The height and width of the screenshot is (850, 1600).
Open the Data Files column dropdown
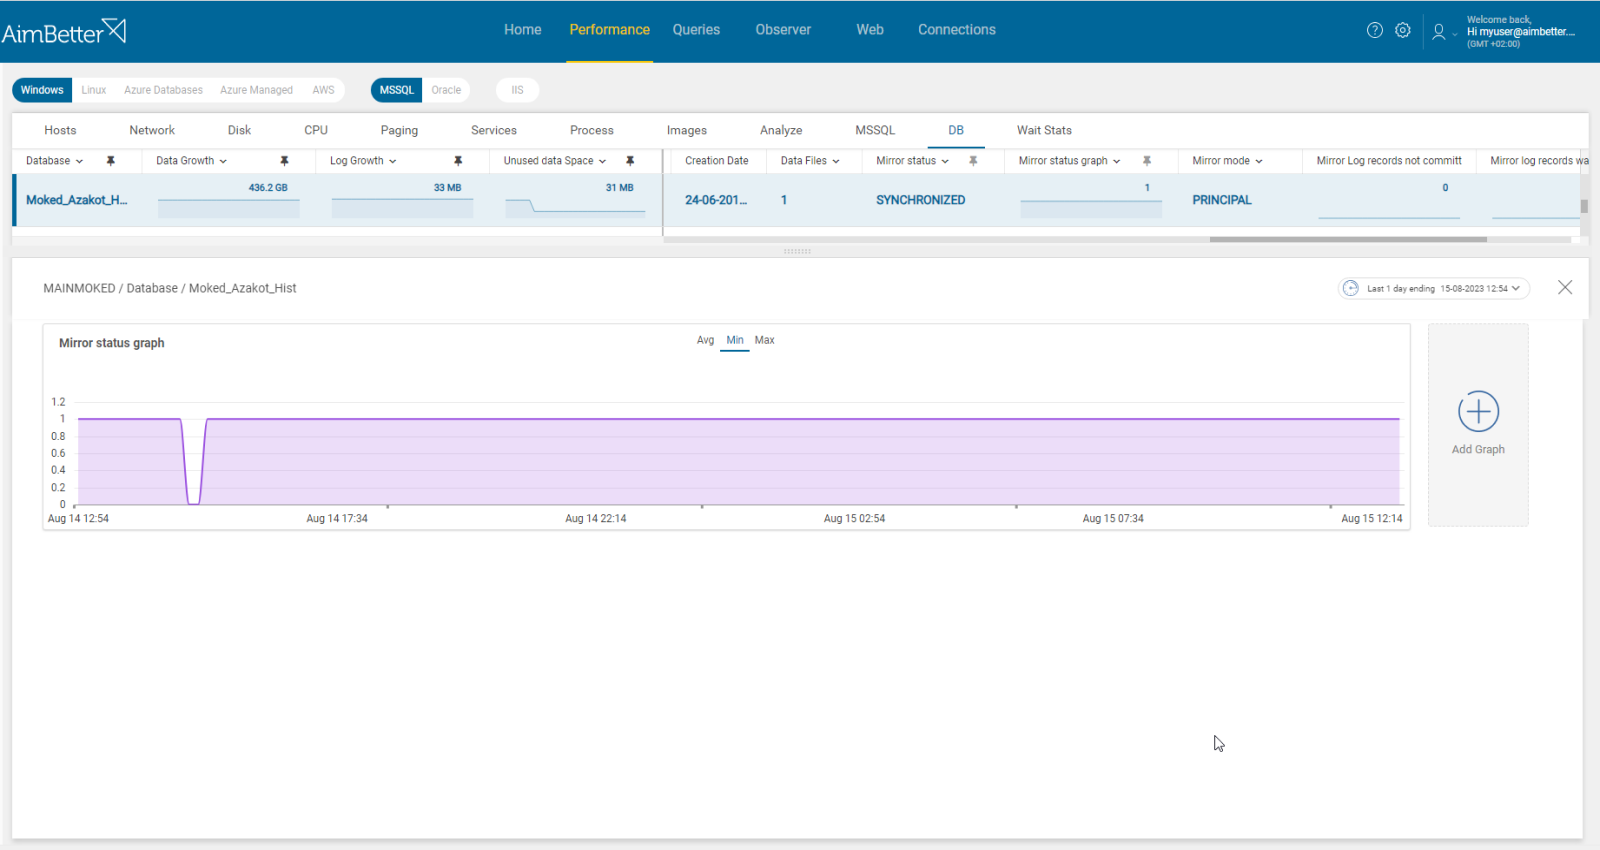[x=836, y=161]
